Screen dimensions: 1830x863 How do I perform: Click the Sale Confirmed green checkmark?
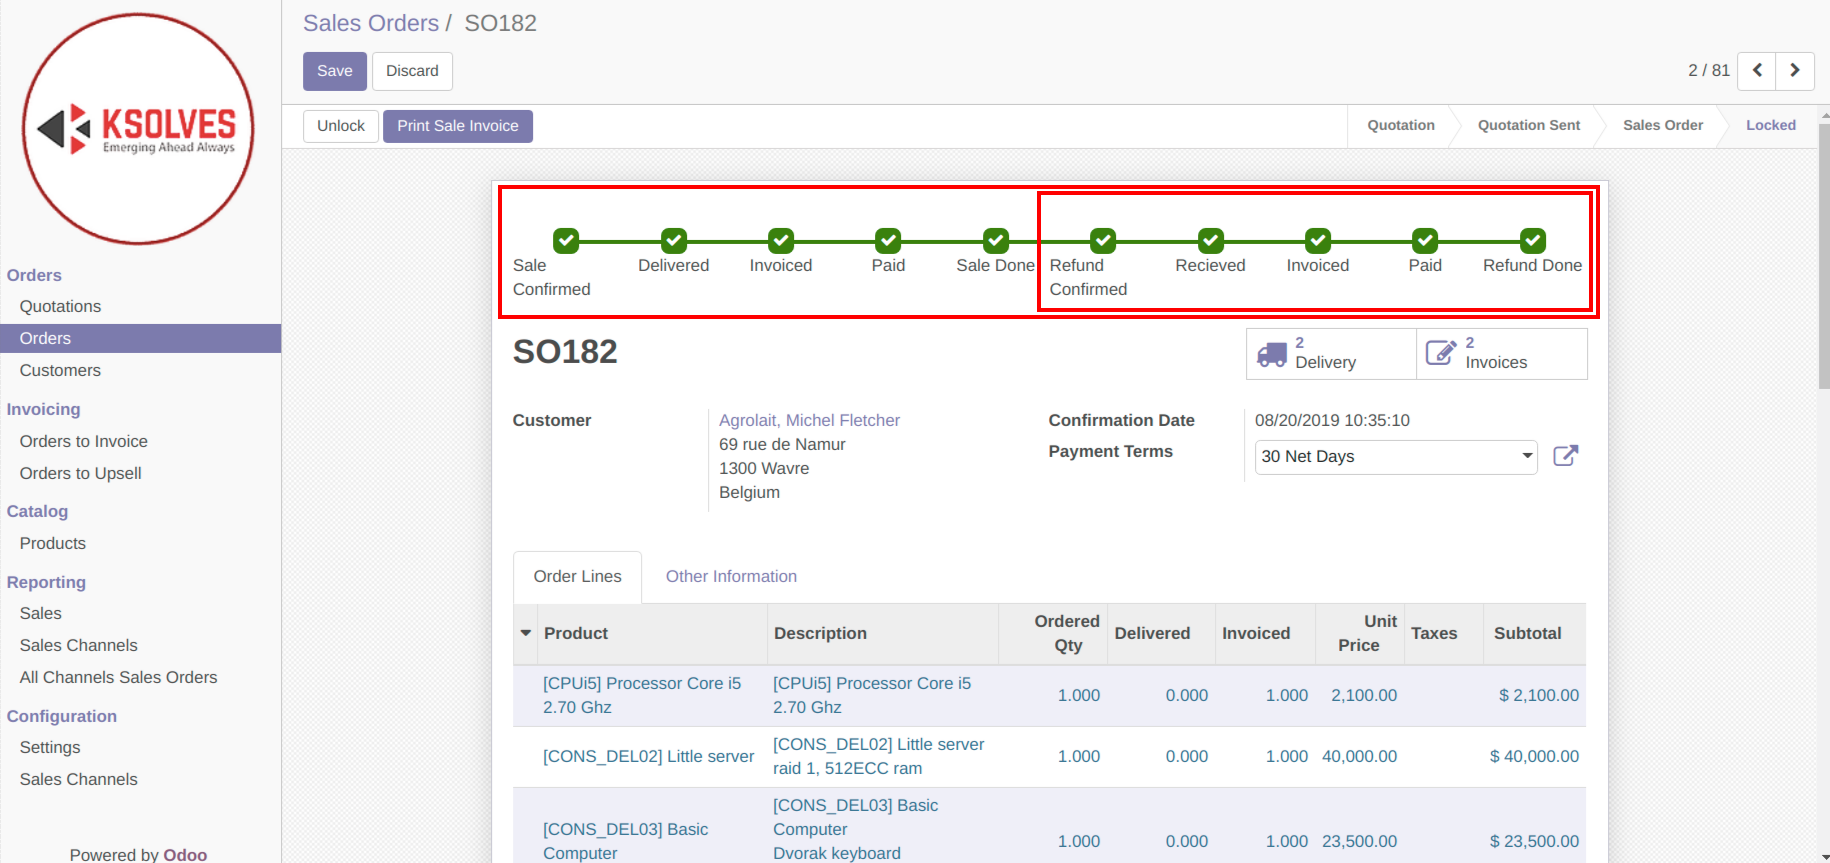566,241
